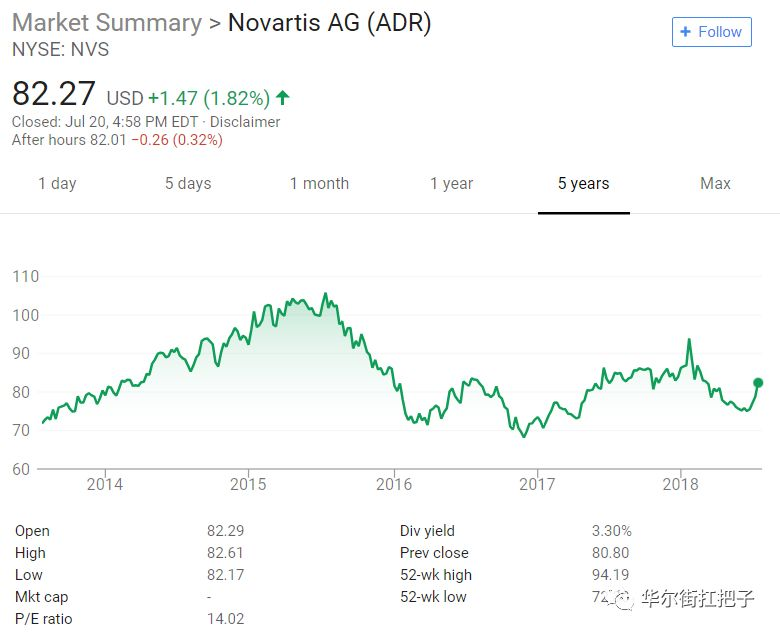Switch chart to 1 day tab

tap(57, 184)
